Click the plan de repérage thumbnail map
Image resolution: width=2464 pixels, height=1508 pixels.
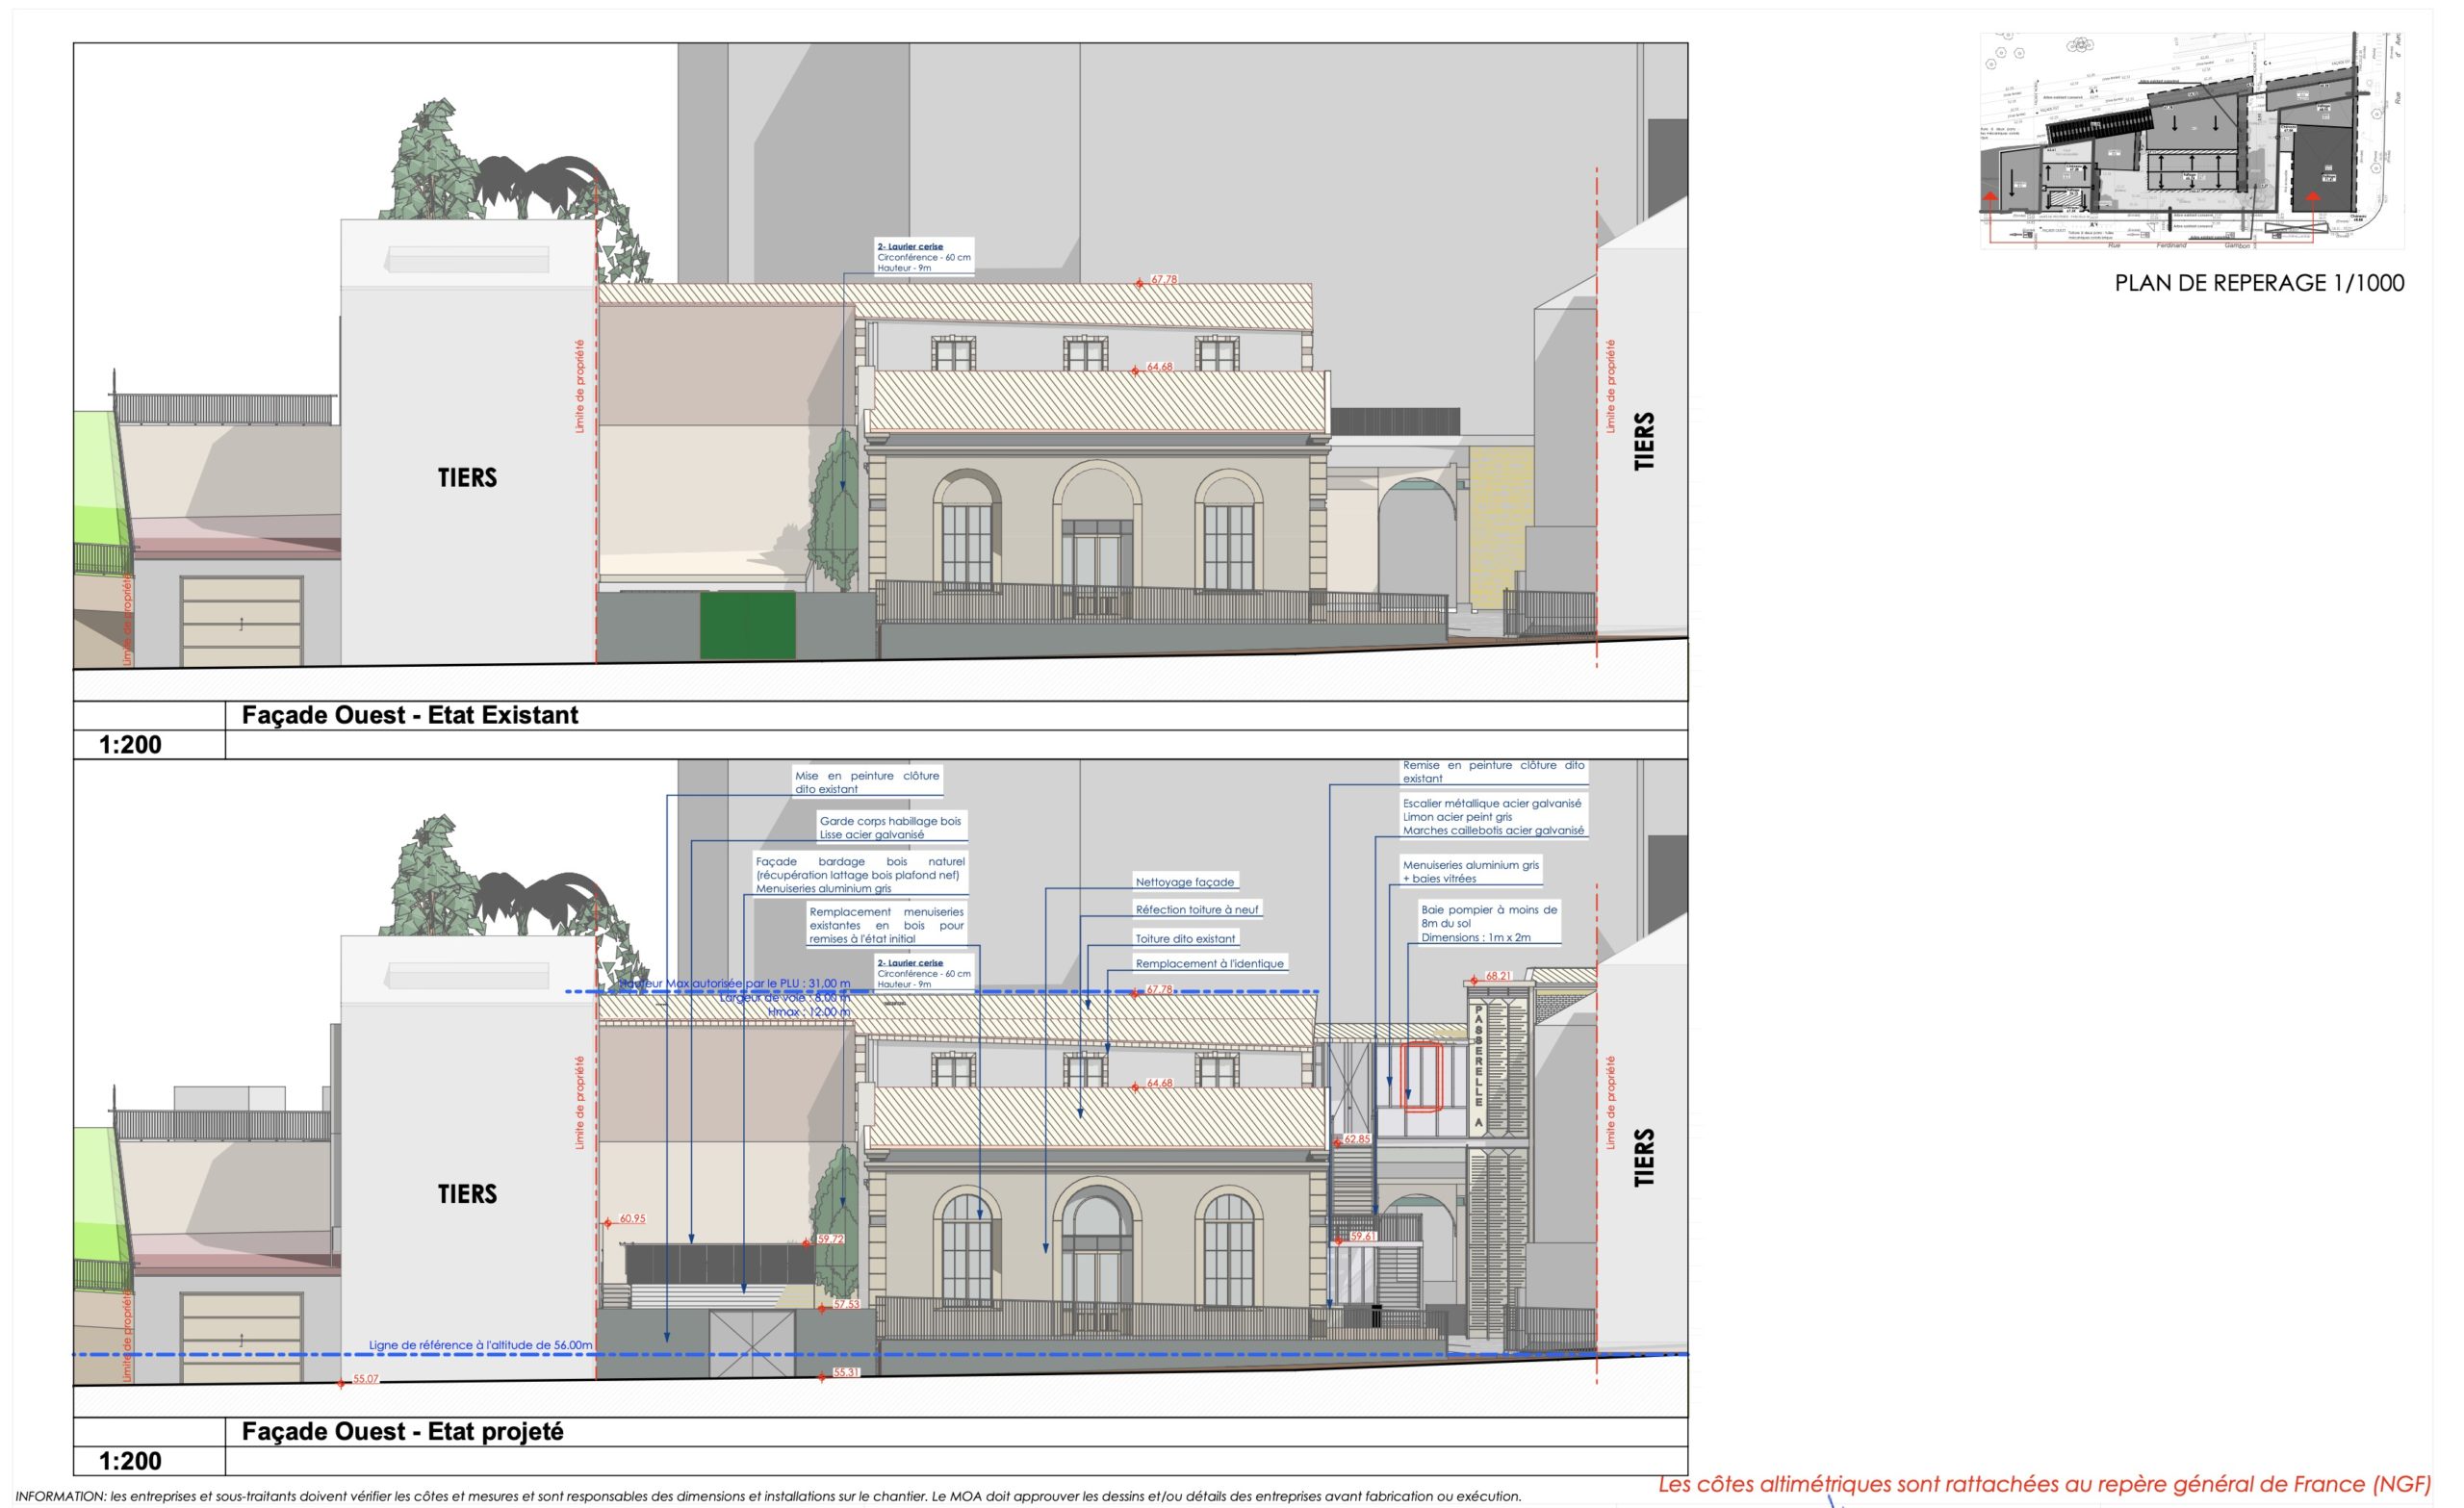2191,140
